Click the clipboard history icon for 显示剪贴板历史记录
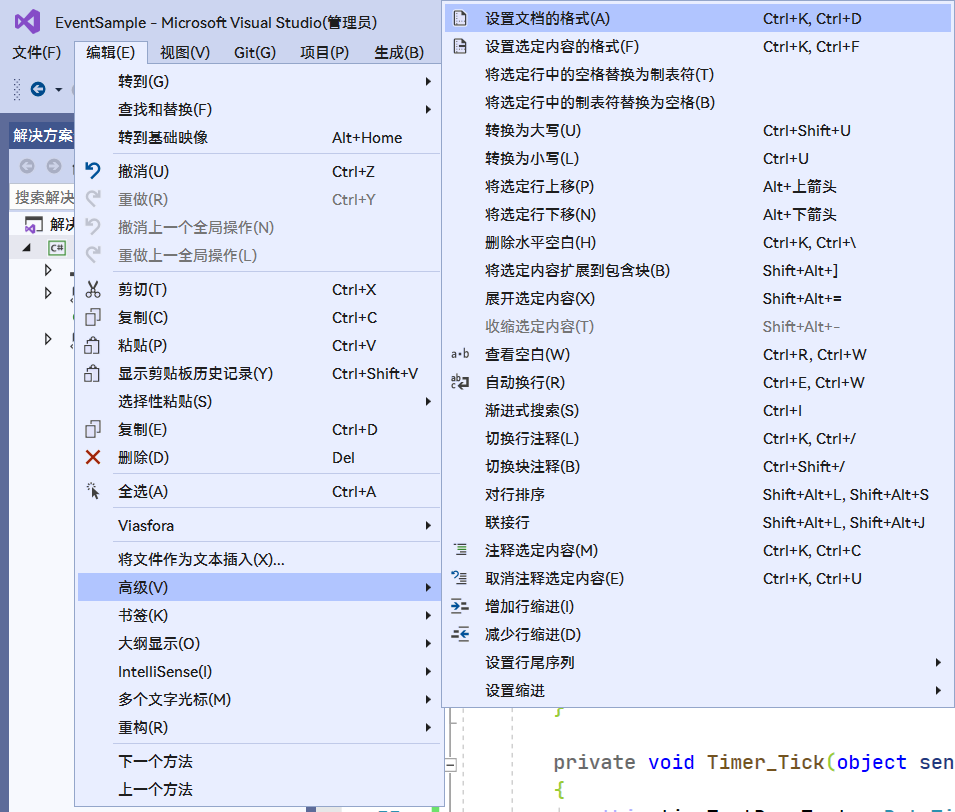 93,373
